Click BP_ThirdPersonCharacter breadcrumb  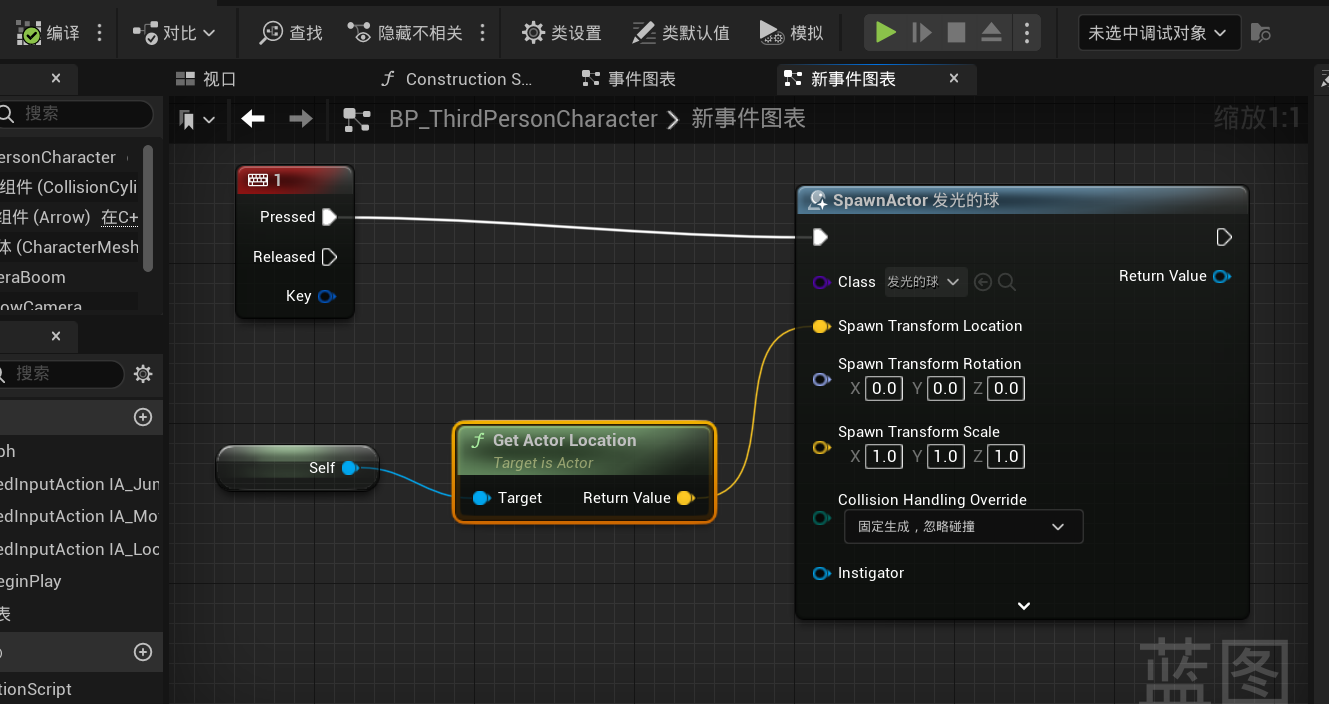pos(523,119)
